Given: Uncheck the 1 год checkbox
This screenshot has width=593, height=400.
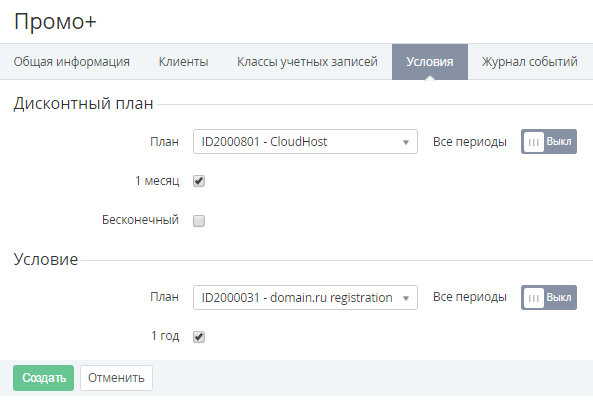Looking at the screenshot, I should pos(199,337).
